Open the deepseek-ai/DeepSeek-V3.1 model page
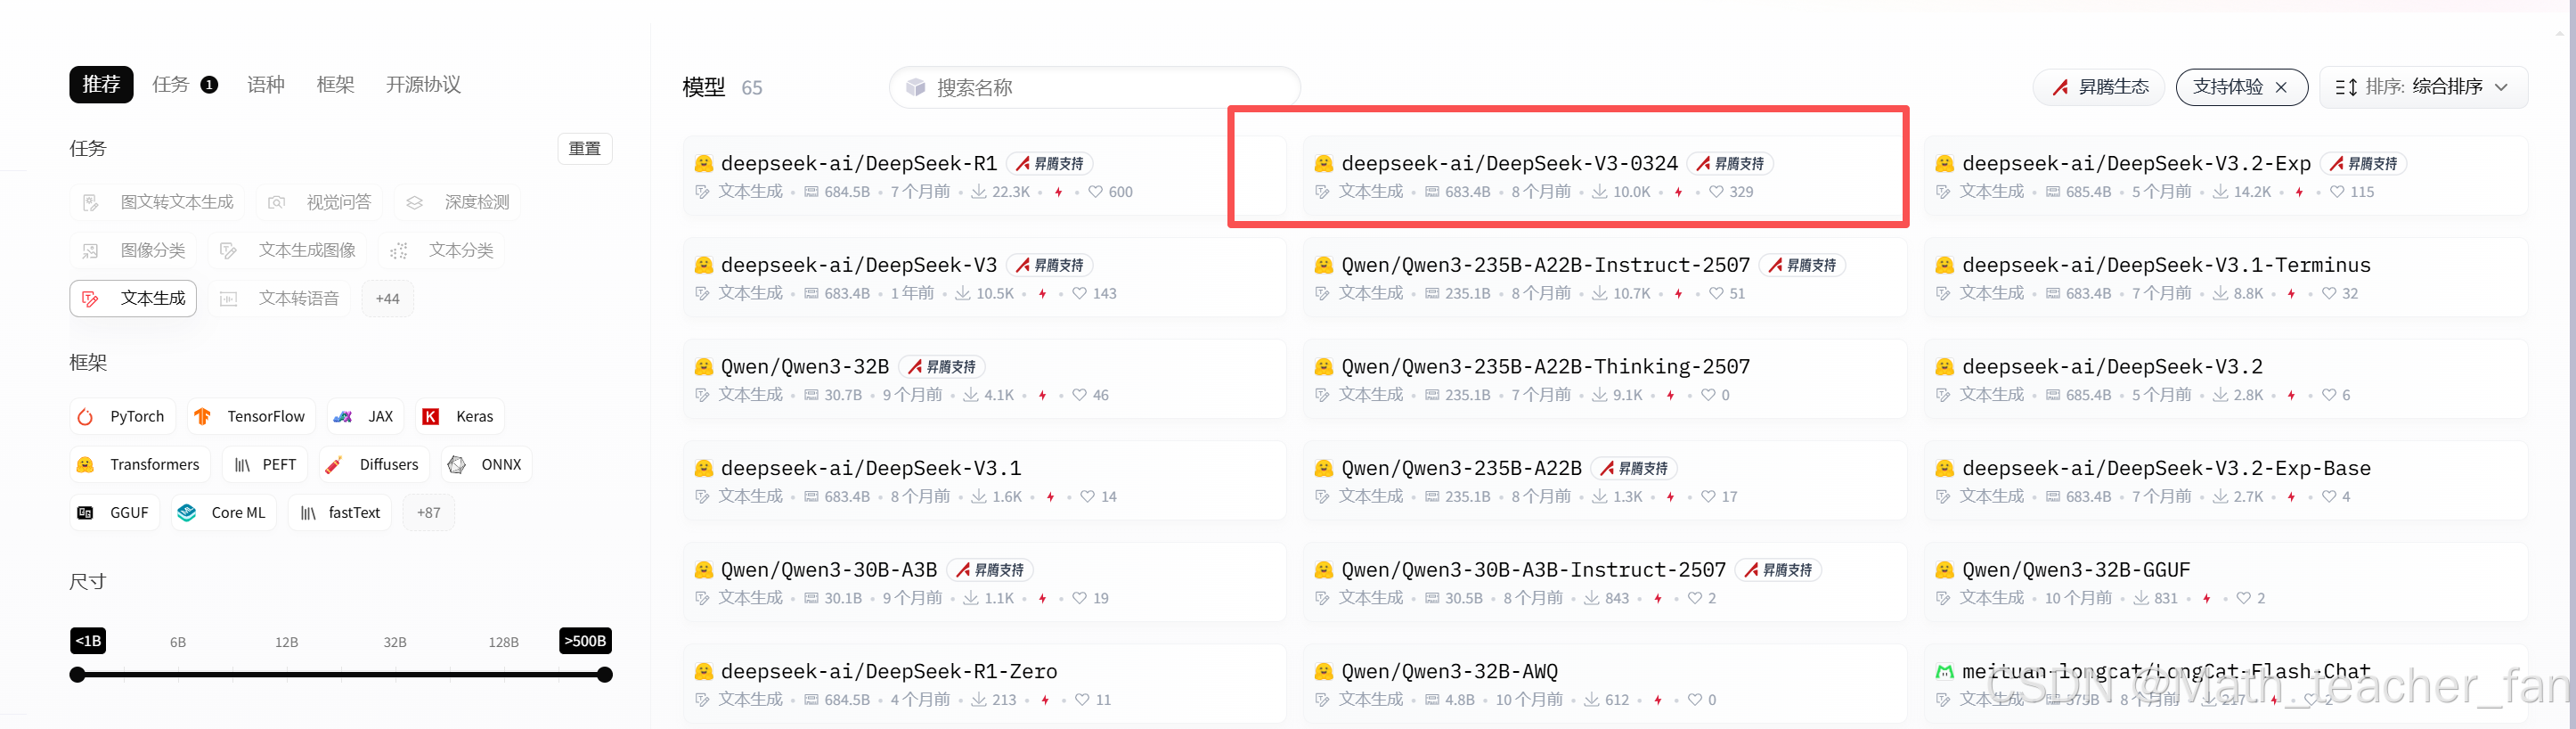This screenshot has width=2576, height=729. [870, 468]
